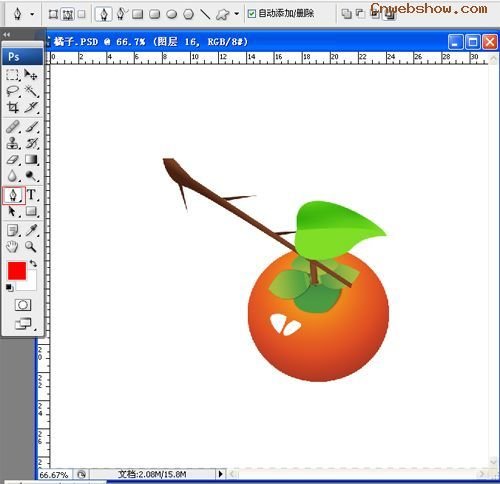This screenshot has width=500, height=484.
Task: Select the Eraser tool
Action: (13, 159)
